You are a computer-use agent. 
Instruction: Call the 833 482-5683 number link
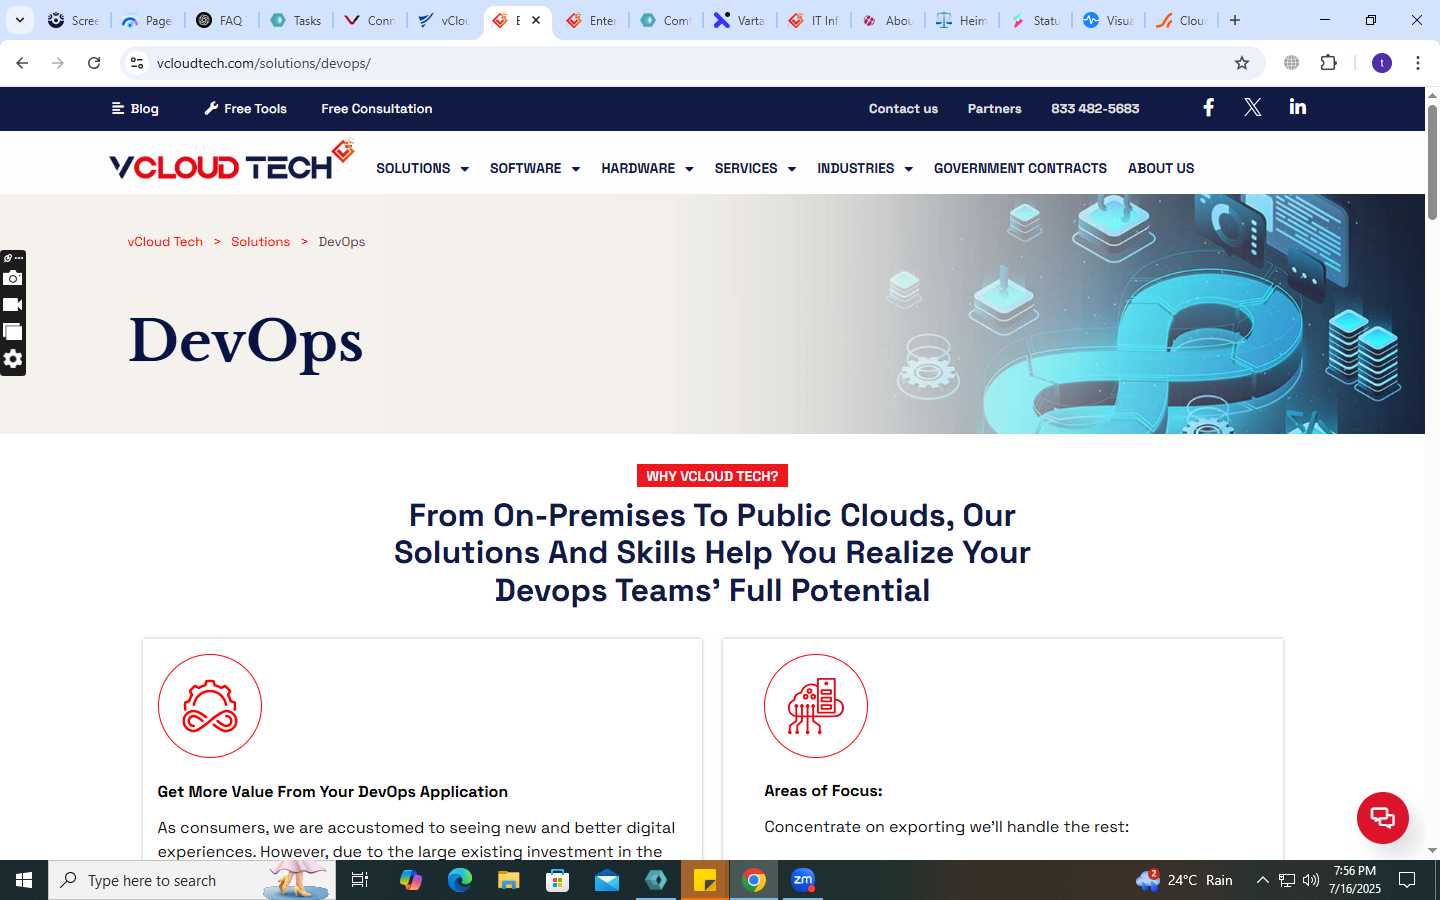[1095, 108]
